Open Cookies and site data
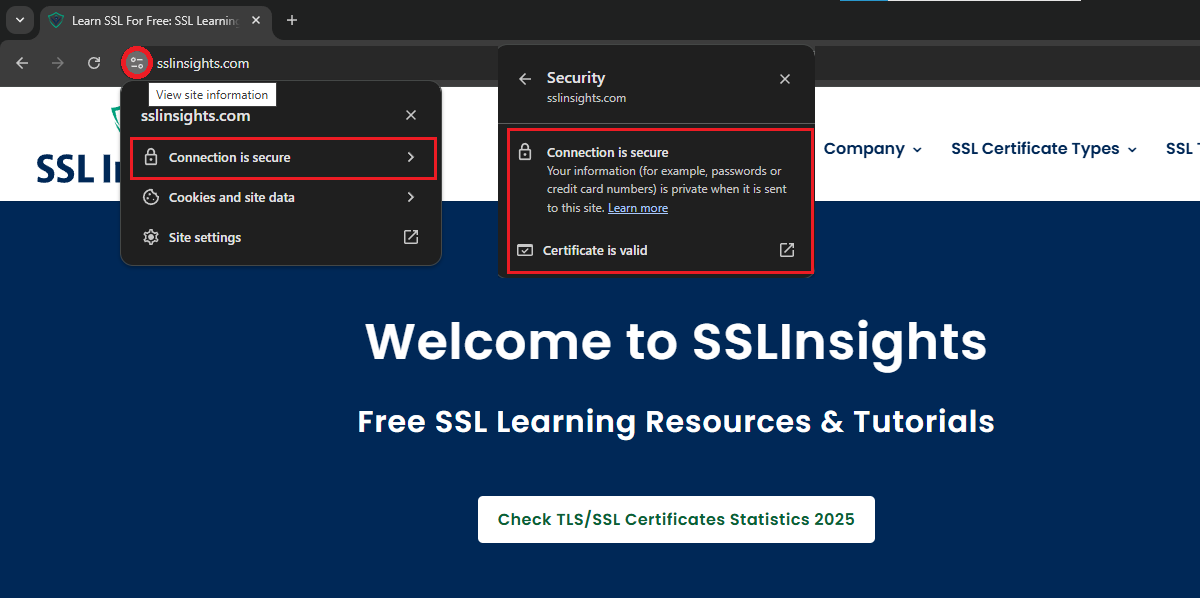Image resolution: width=1200 pixels, height=598 pixels. pos(281,198)
